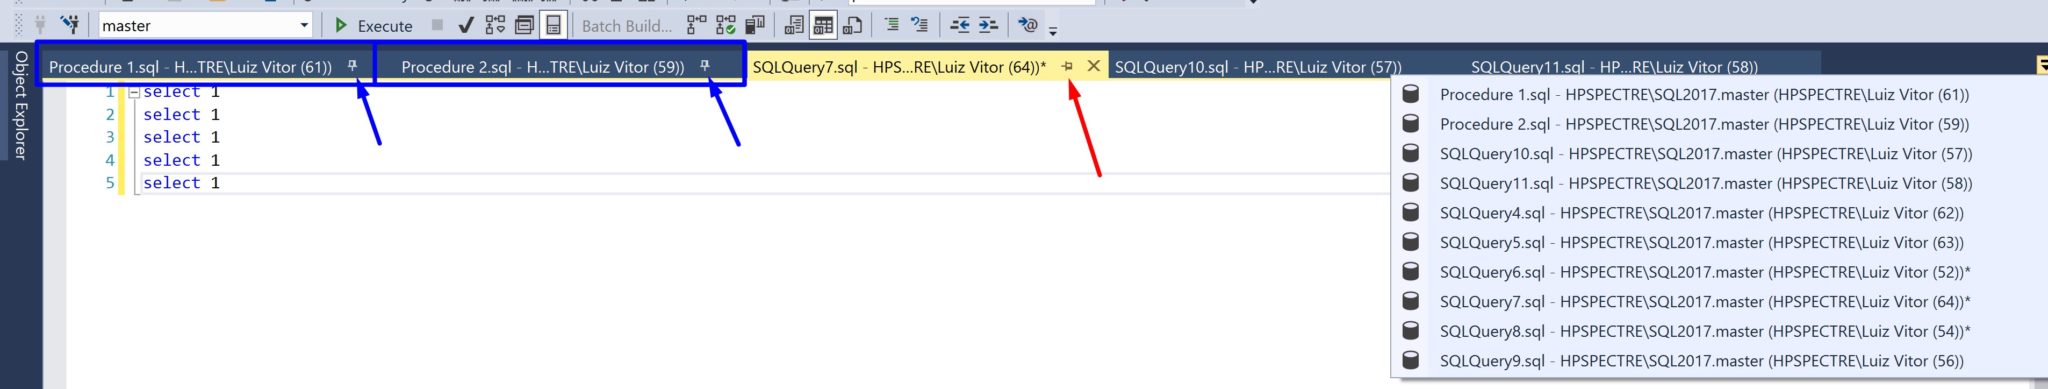This screenshot has height=389, width=2048.
Task: Toggle IntelliSense Enabled button
Action: 553,25
